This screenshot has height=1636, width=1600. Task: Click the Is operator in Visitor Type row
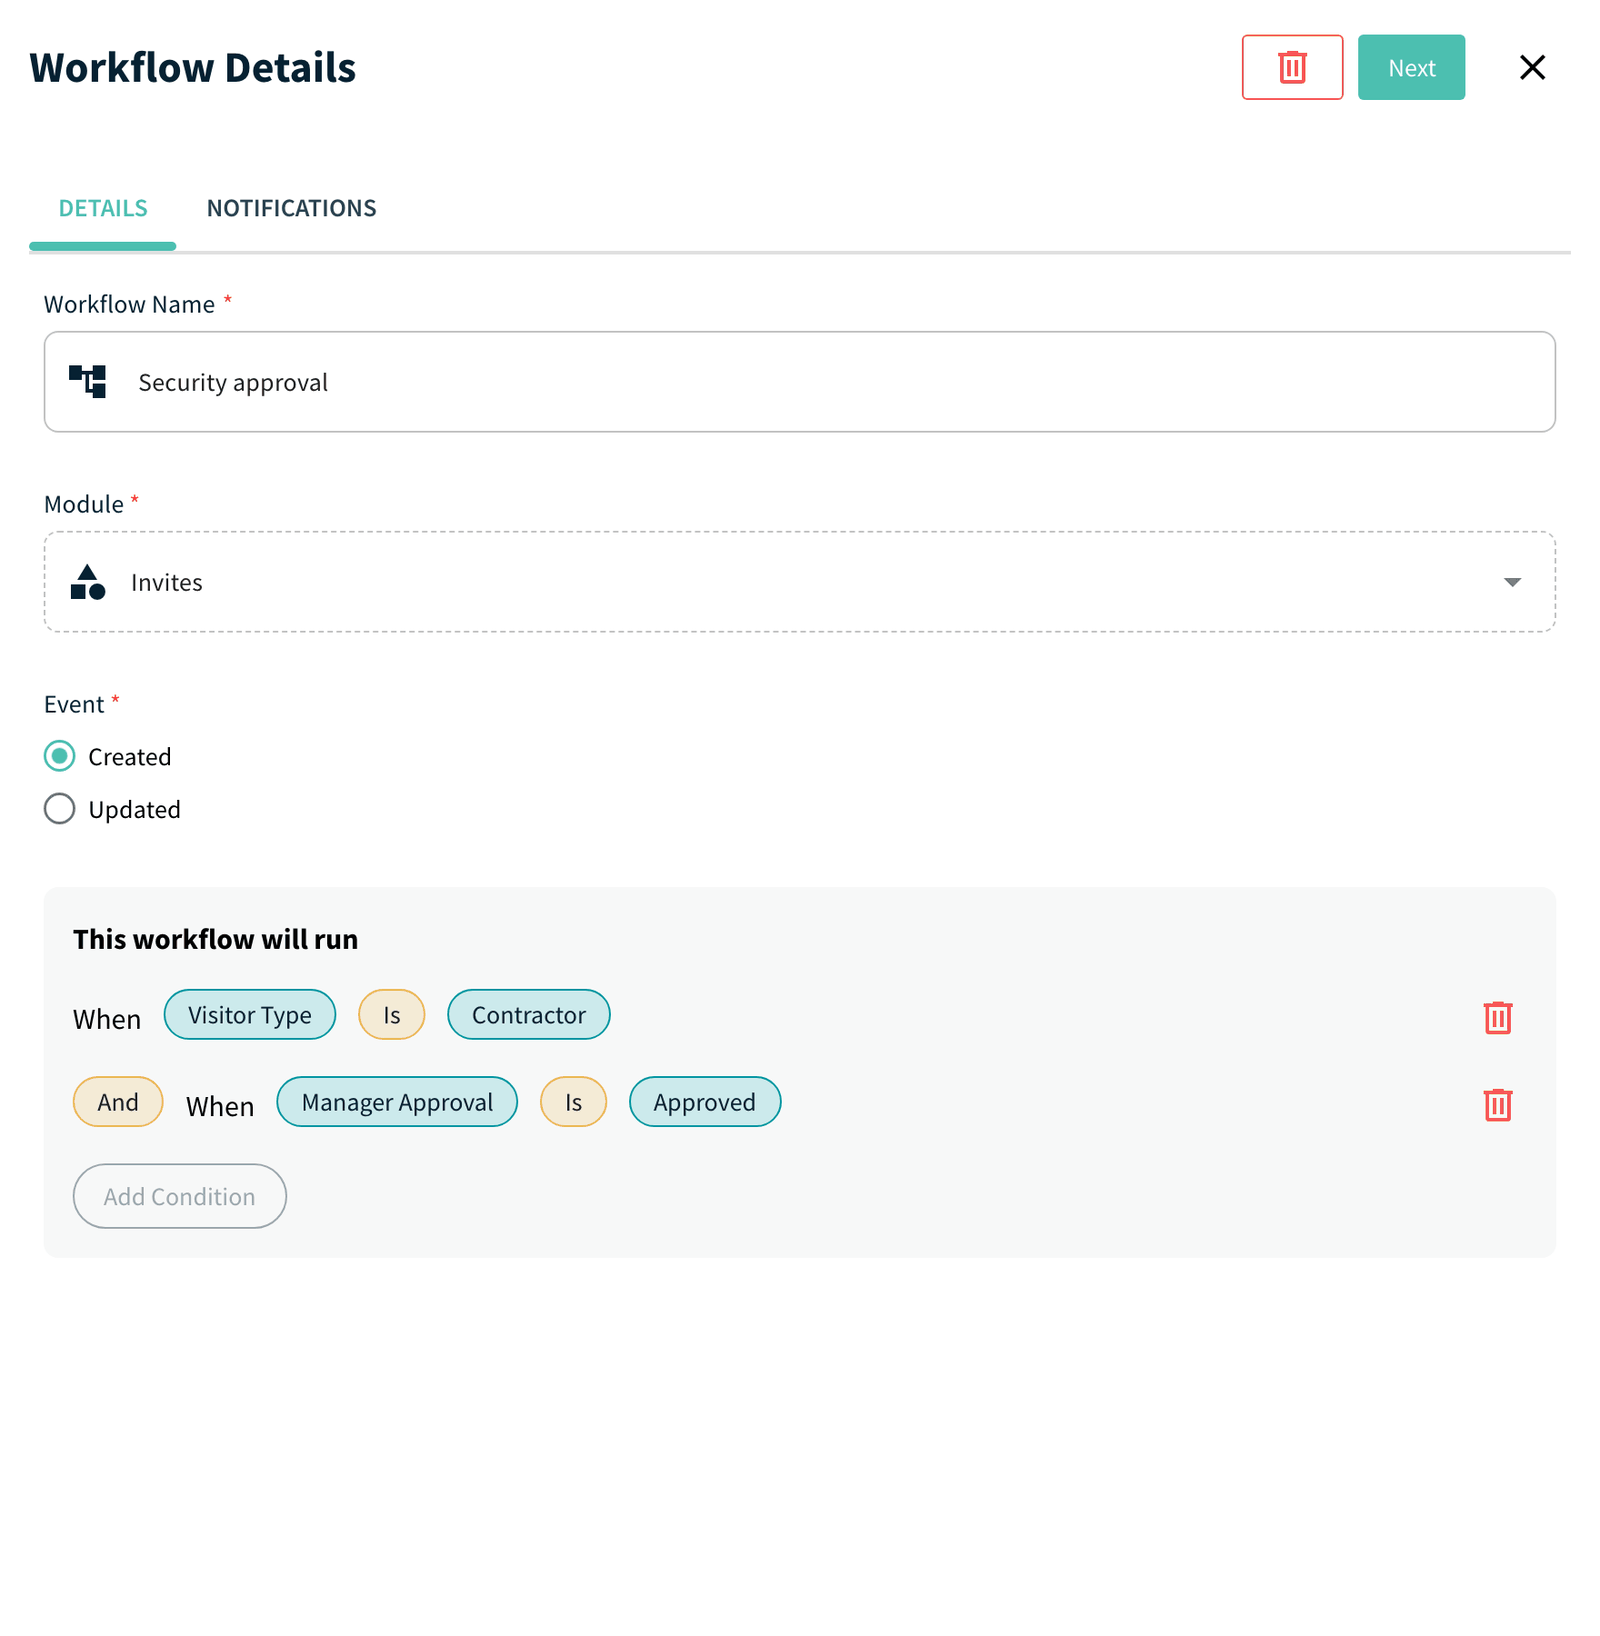click(391, 1014)
